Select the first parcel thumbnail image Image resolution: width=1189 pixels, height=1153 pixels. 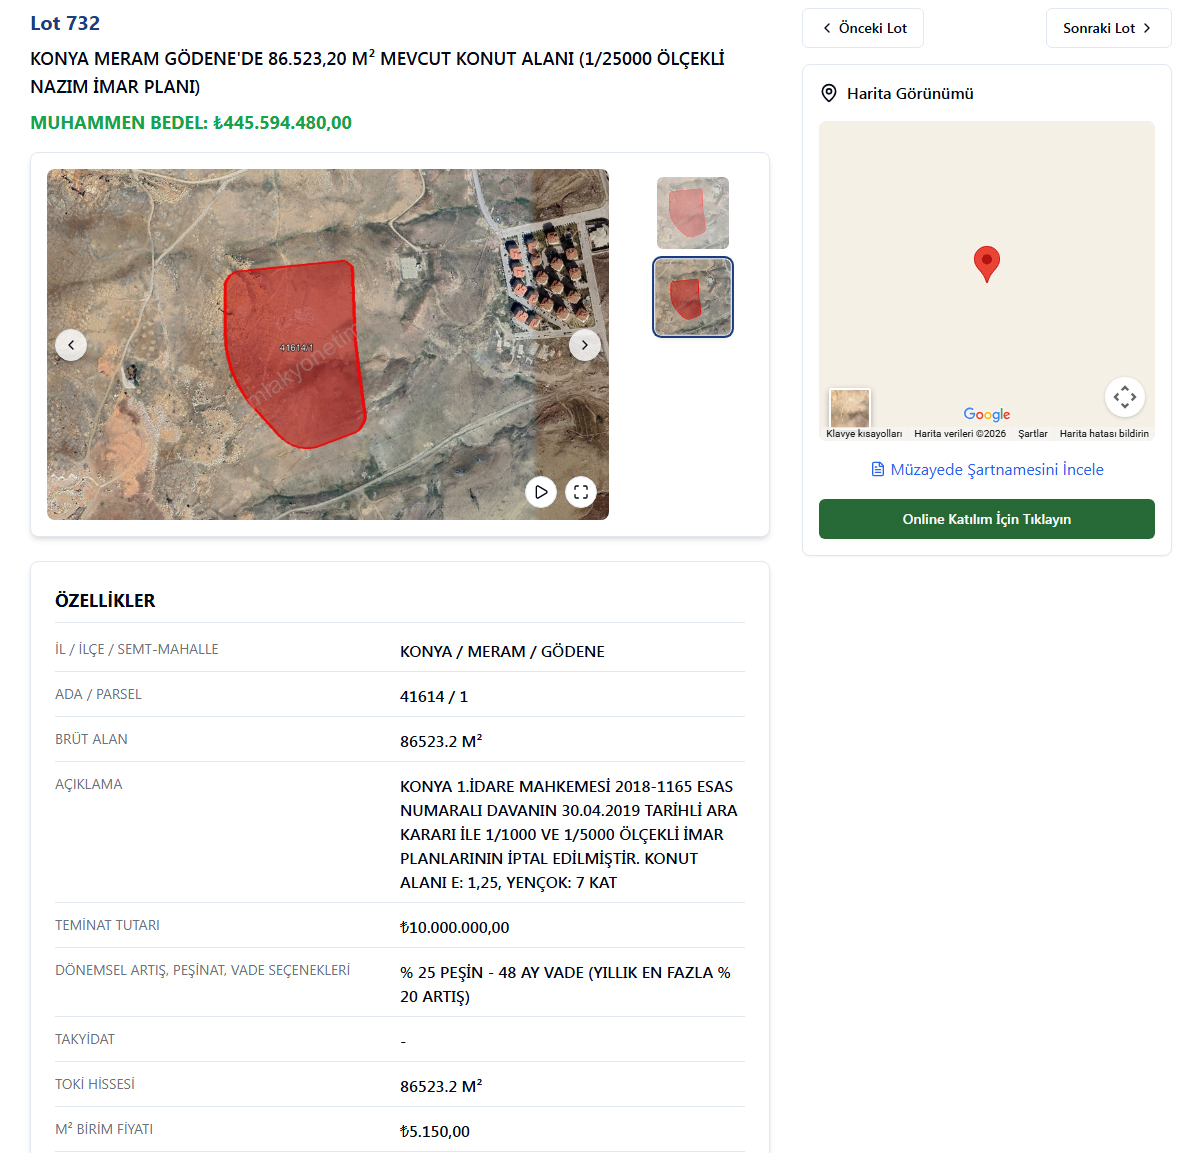pos(693,213)
